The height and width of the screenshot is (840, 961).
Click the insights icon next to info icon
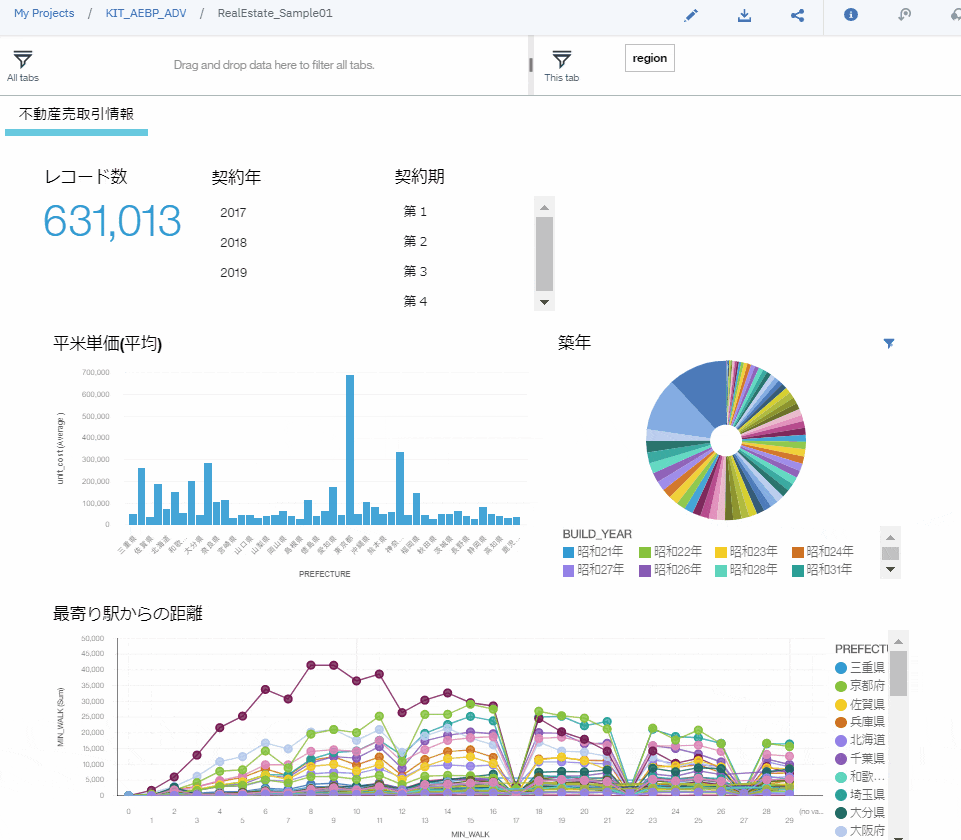coord(905,15)
